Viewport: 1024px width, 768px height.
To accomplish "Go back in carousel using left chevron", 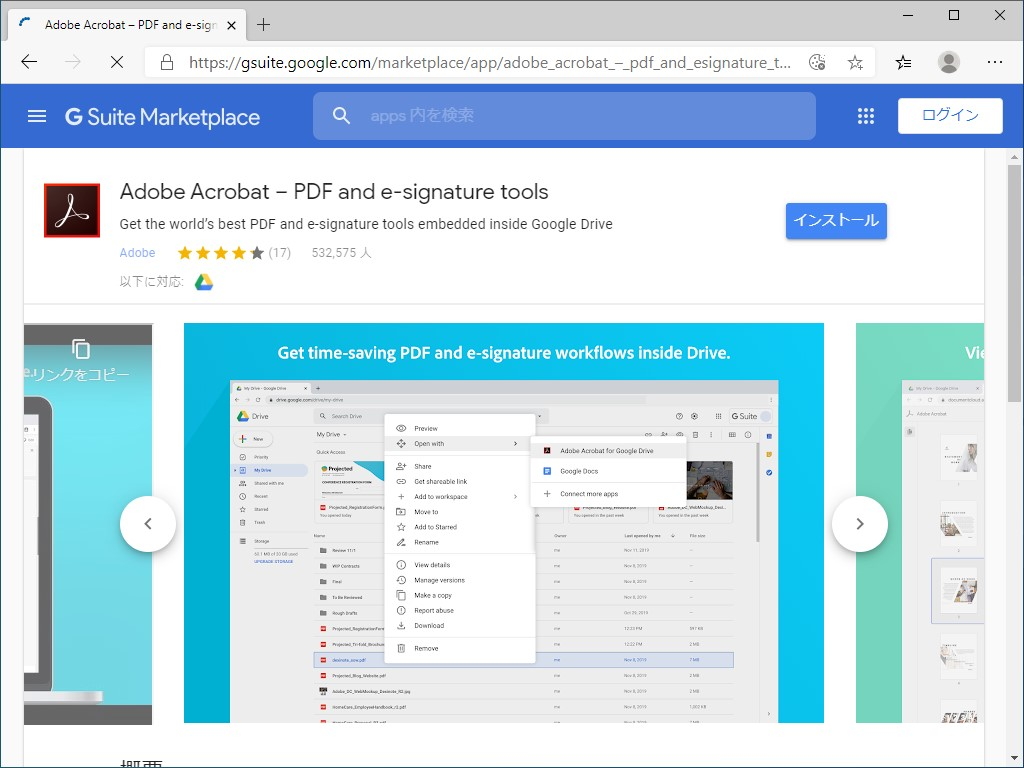I will (x=148, y=523).
